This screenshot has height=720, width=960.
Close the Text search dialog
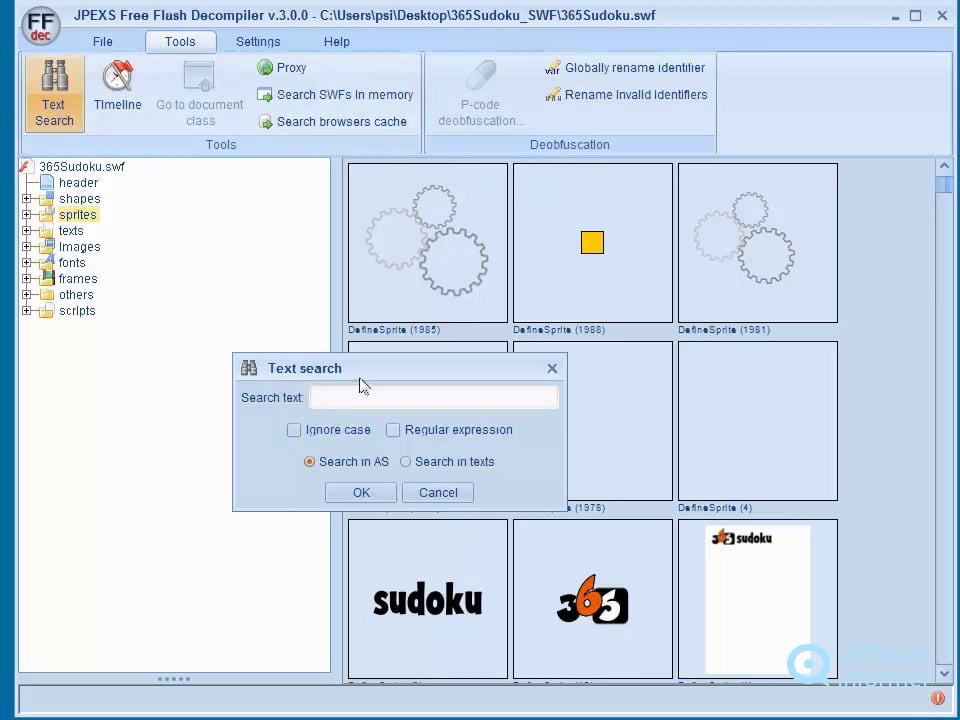coord(552,368)
